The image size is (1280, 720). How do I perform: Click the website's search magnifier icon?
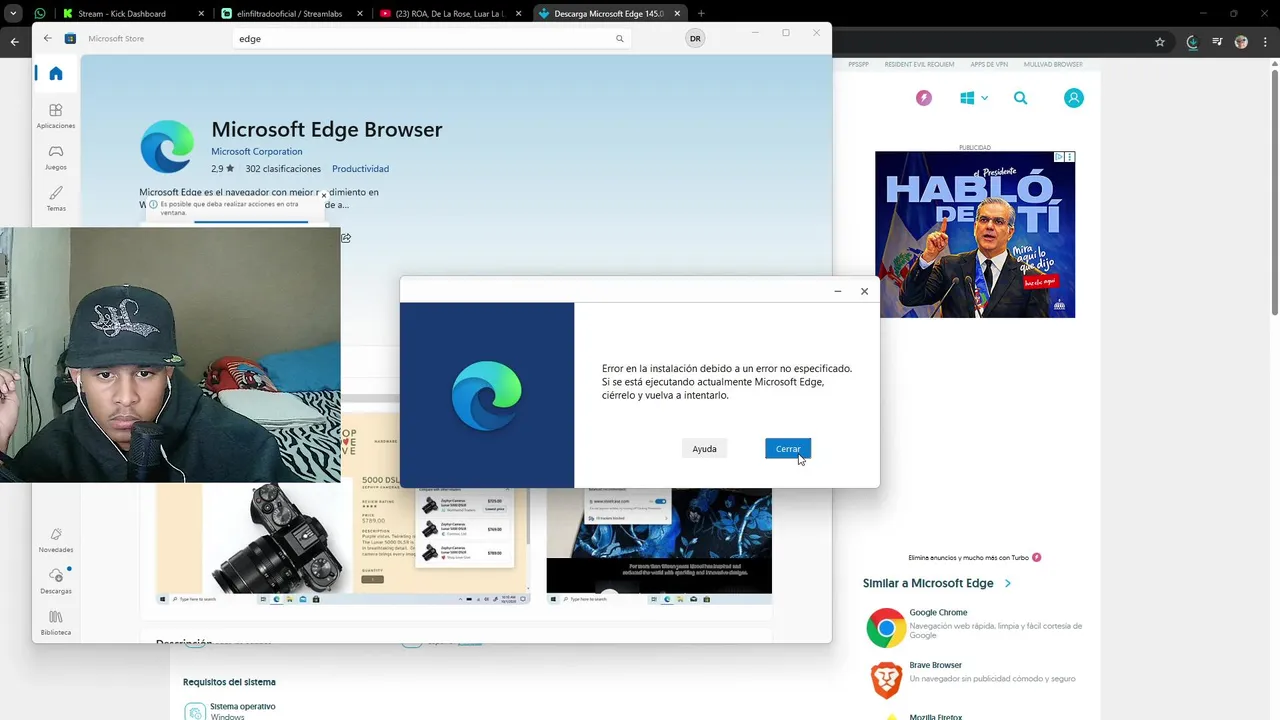[x=1020, y=98]
